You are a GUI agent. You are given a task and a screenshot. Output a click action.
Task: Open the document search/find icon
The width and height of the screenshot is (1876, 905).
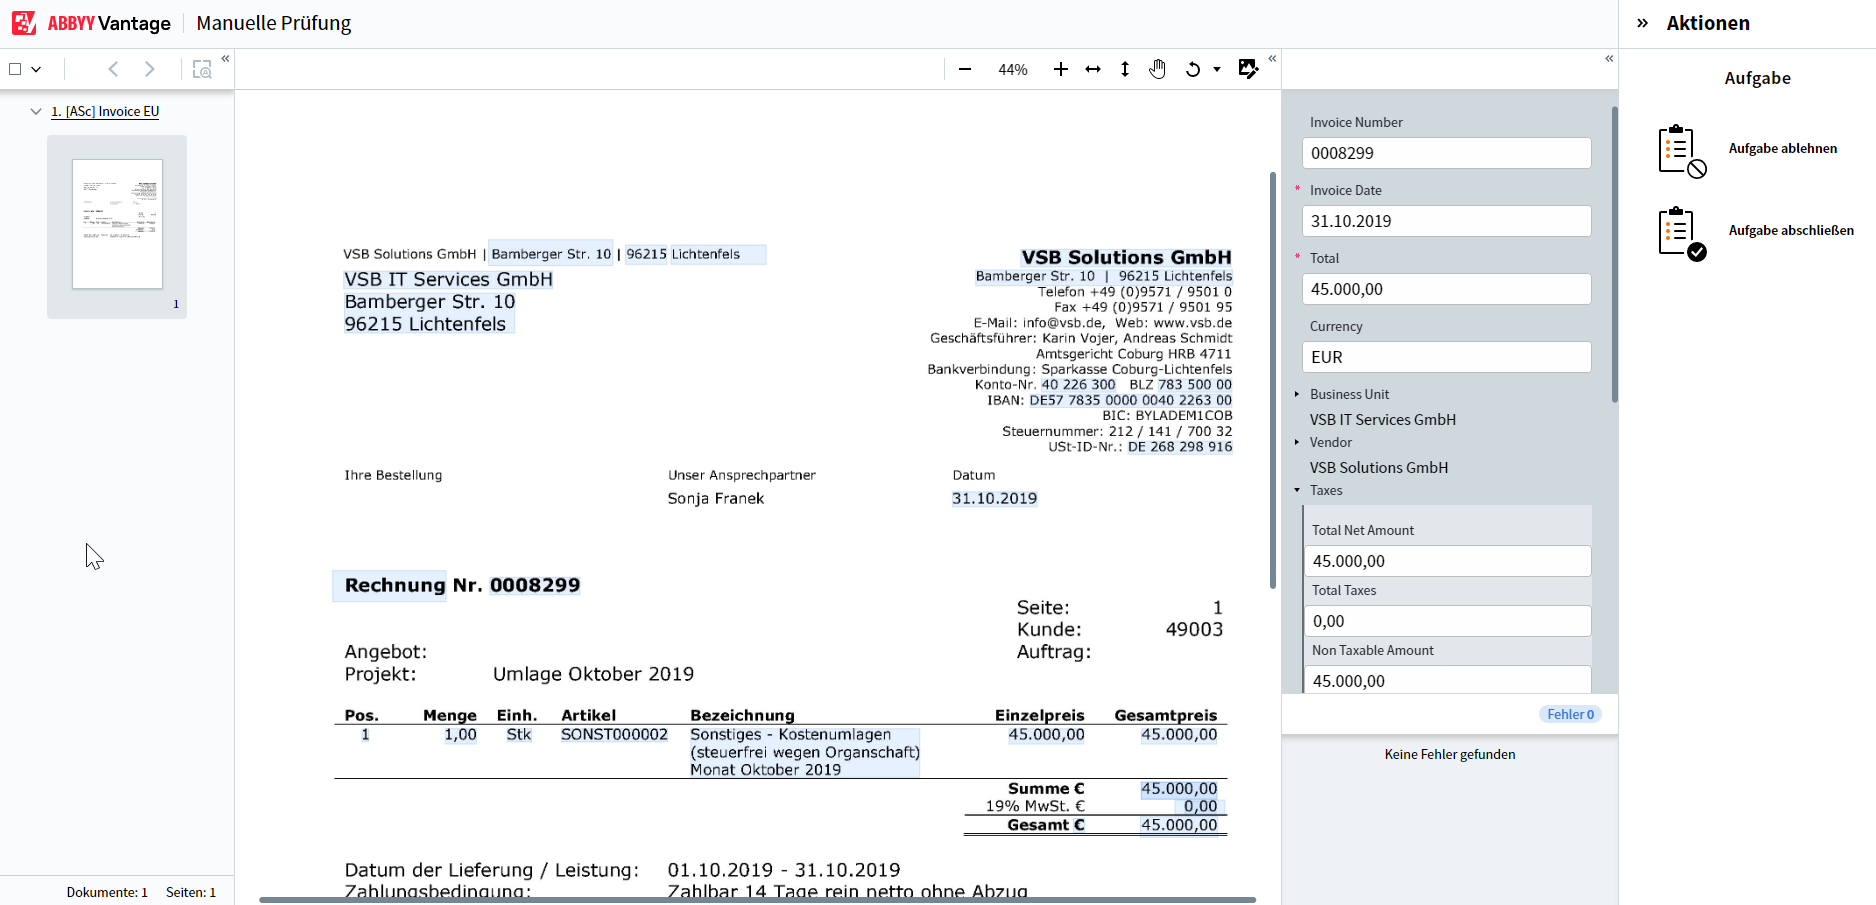pyautogui.click(x=202, y=69)
